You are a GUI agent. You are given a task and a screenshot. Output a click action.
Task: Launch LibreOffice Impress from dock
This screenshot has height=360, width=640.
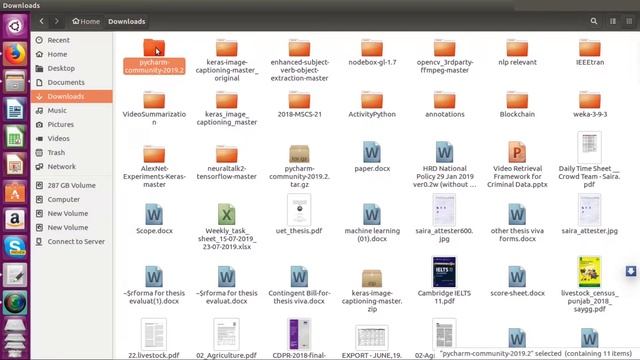coord(15,165)
